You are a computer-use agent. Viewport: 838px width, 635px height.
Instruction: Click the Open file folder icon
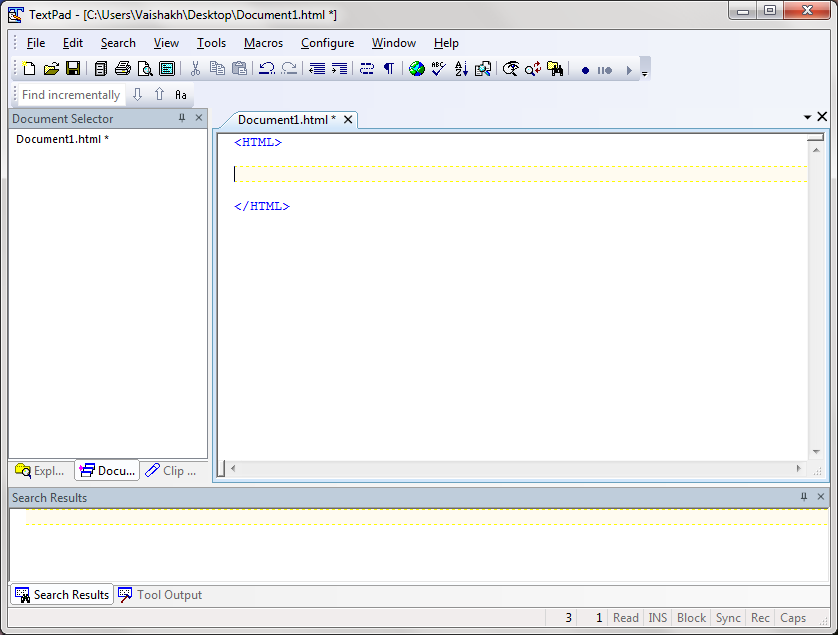[51, 69]
